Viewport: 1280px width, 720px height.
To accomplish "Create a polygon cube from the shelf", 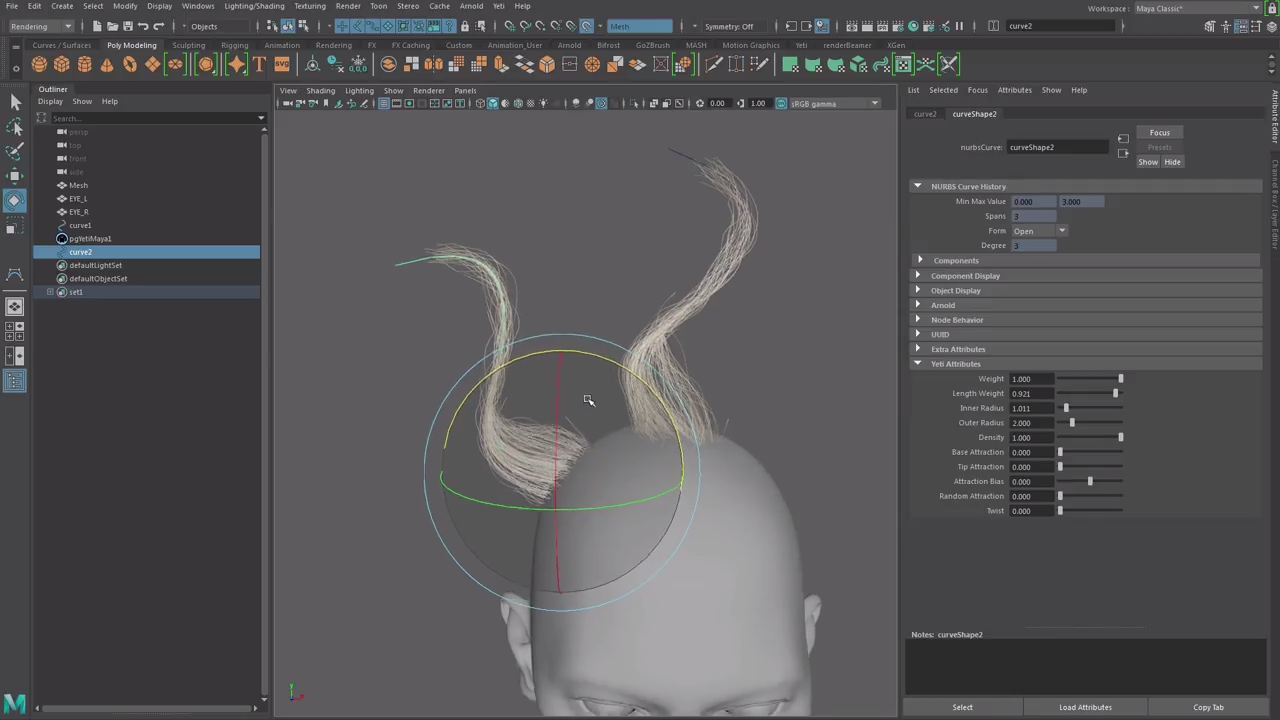I will (x=62, y=65).
